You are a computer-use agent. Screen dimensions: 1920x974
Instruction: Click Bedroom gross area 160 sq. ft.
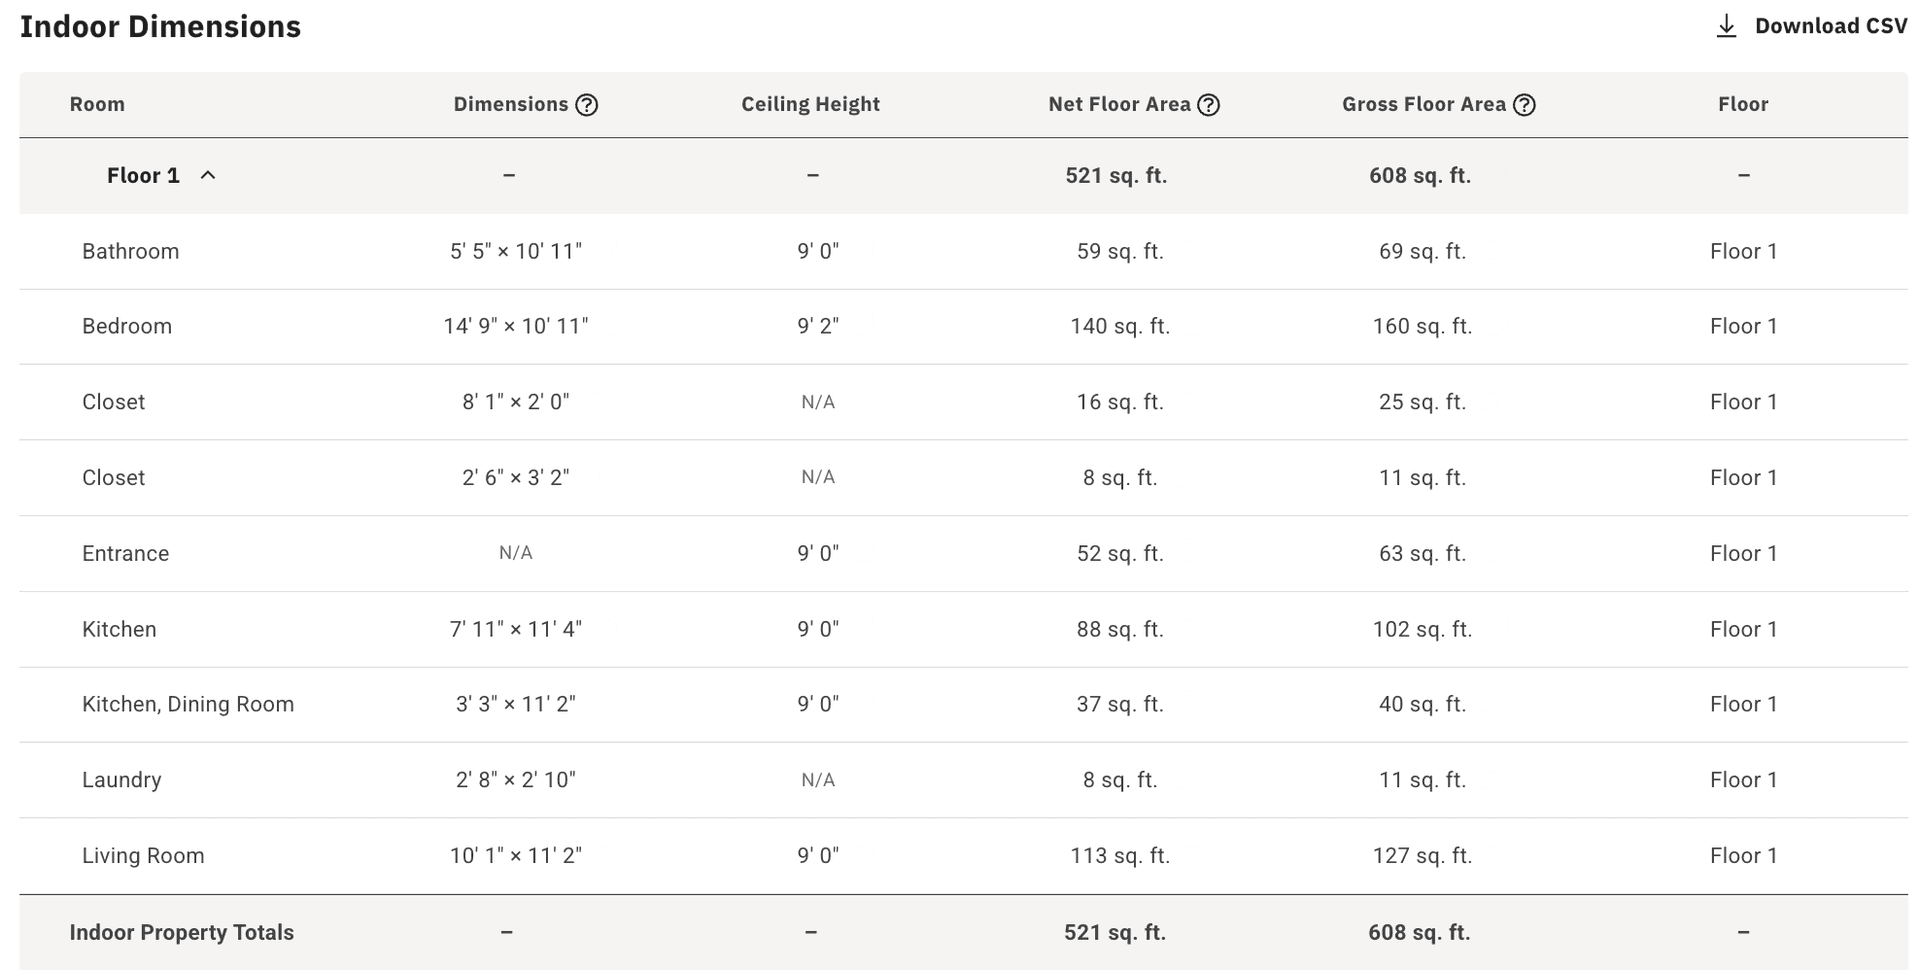coord(1422,326)
